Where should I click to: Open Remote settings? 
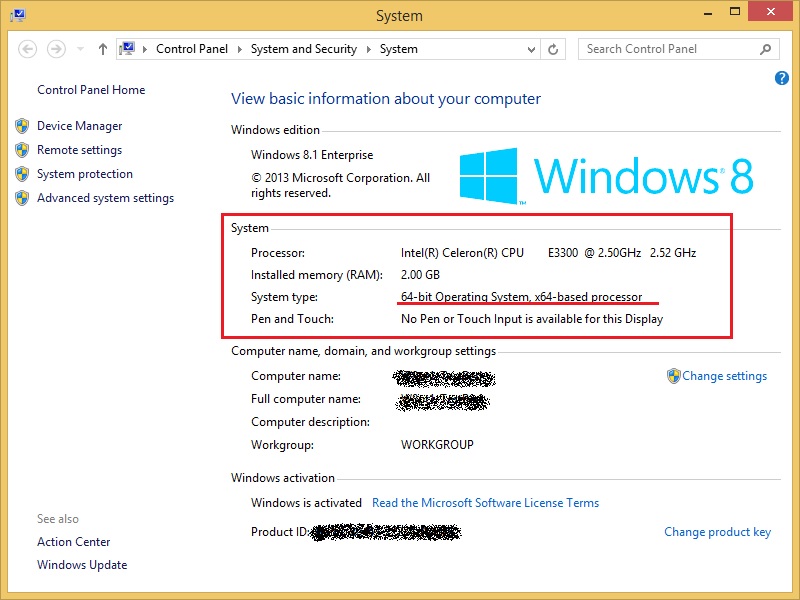[x=80, y=149]
